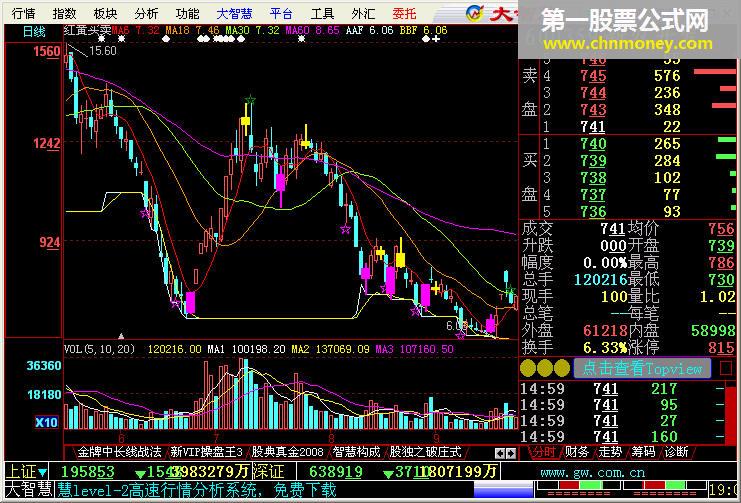
Task: Click the BBF 6.06 indicator label
Action: click(x=423, y=30)
